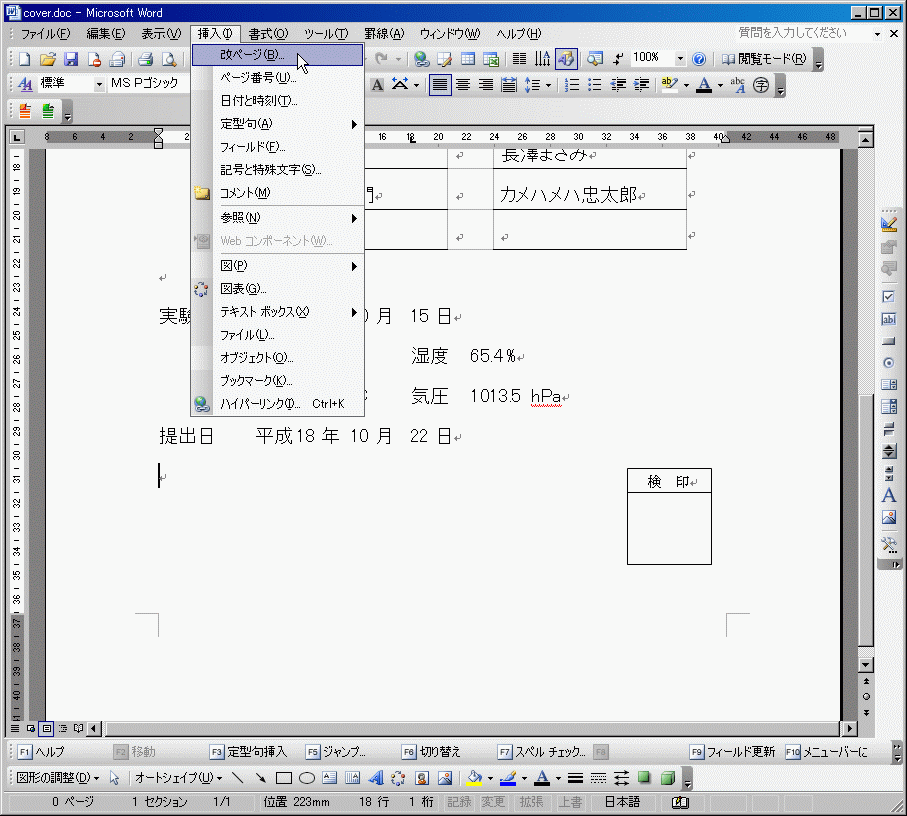The image size is (907, 816).
Task: Insert an Option Button control from toolbox
Action: point(888,363)
